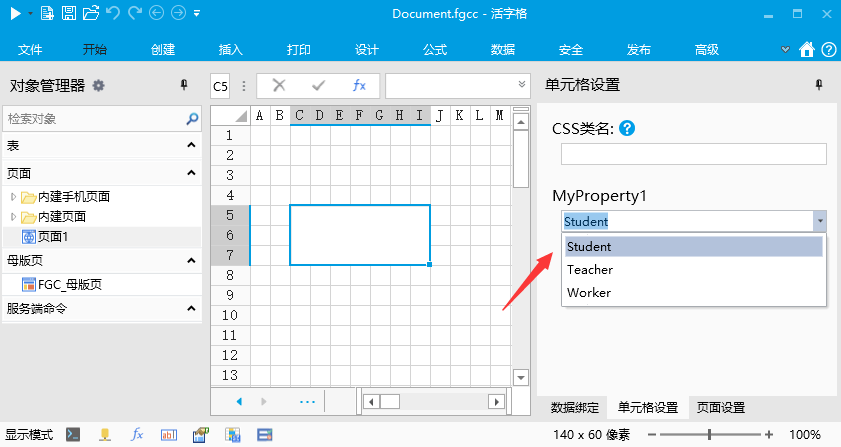Viewport: 841px width, 447px height.
Task: Collapse the ribbon with the chevron
Action: [785, 49]
